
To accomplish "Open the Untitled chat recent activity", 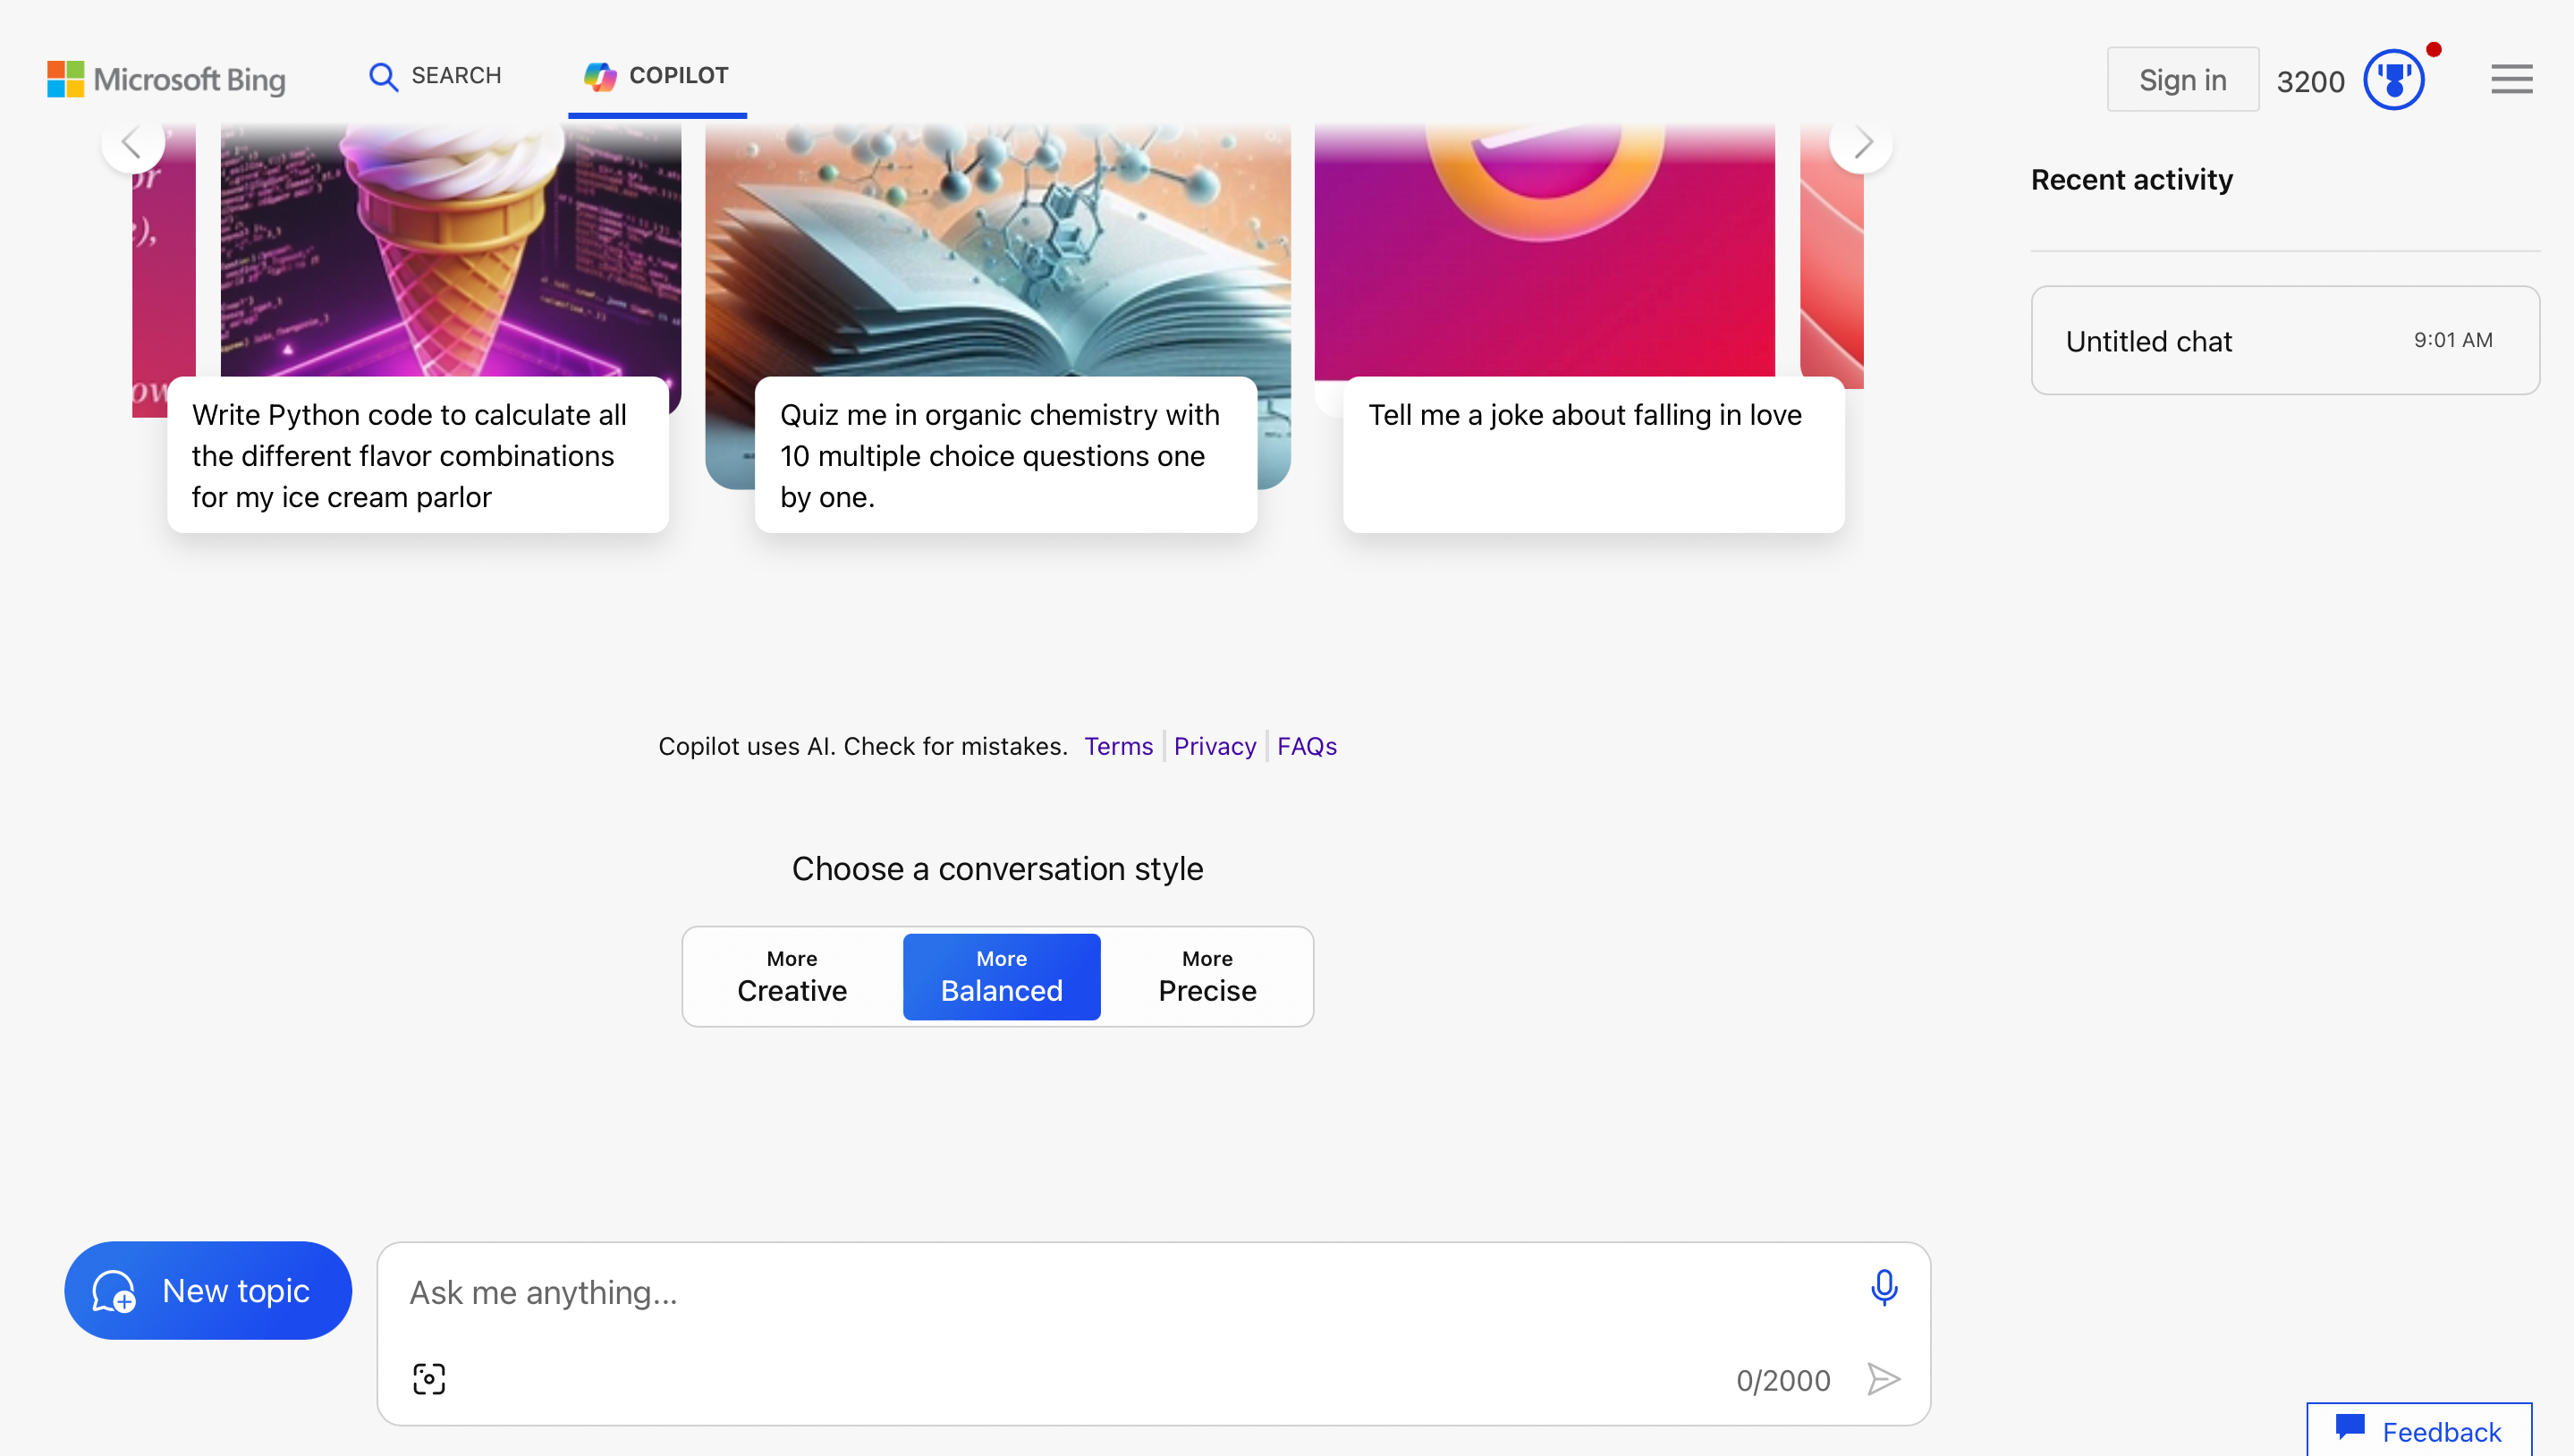I will (x=2284, y=341).
